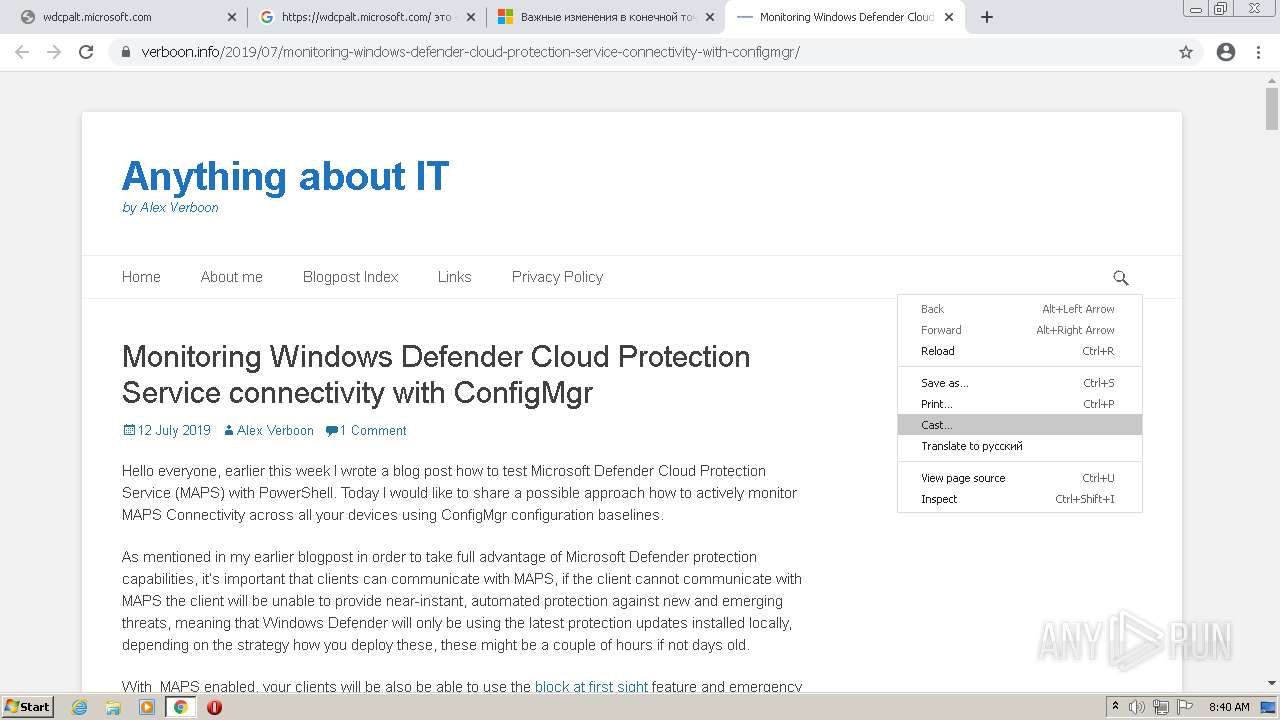Click the Chrome taskbar icon
The image size is (1280, 720).
[181, 707]
